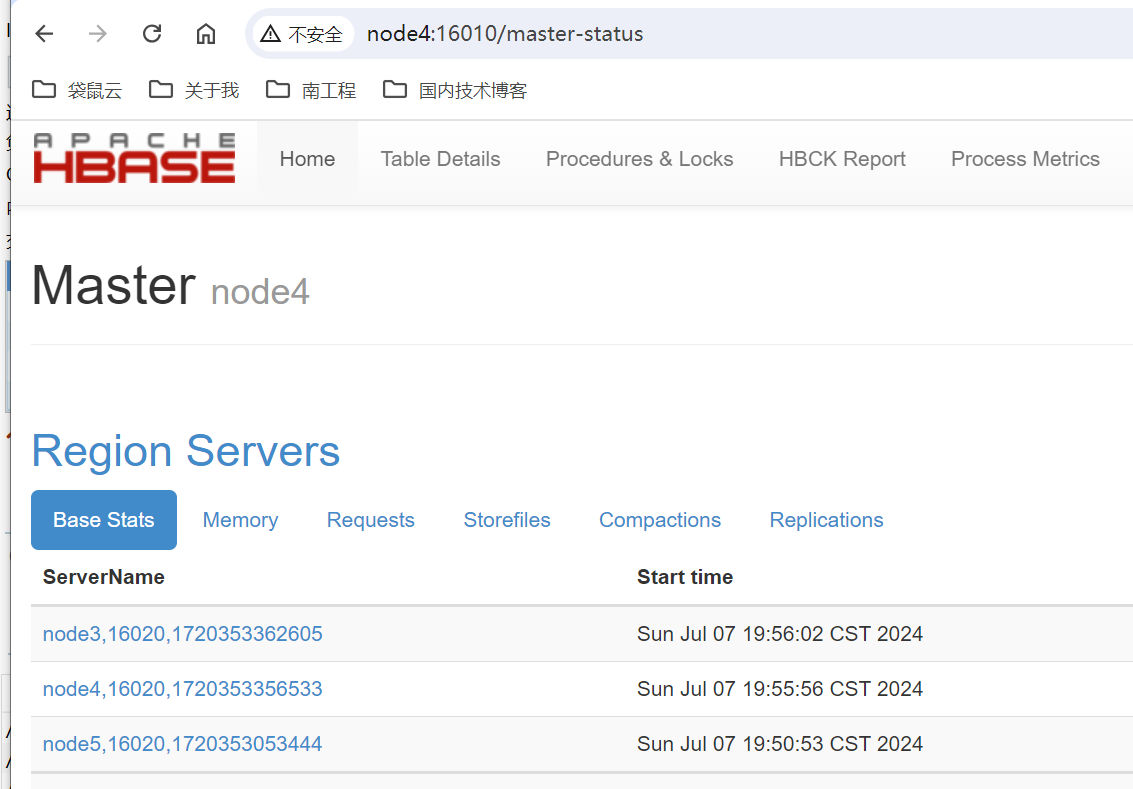Switch to the Requests tab
1133x789 pixels.
pos(371,520)
